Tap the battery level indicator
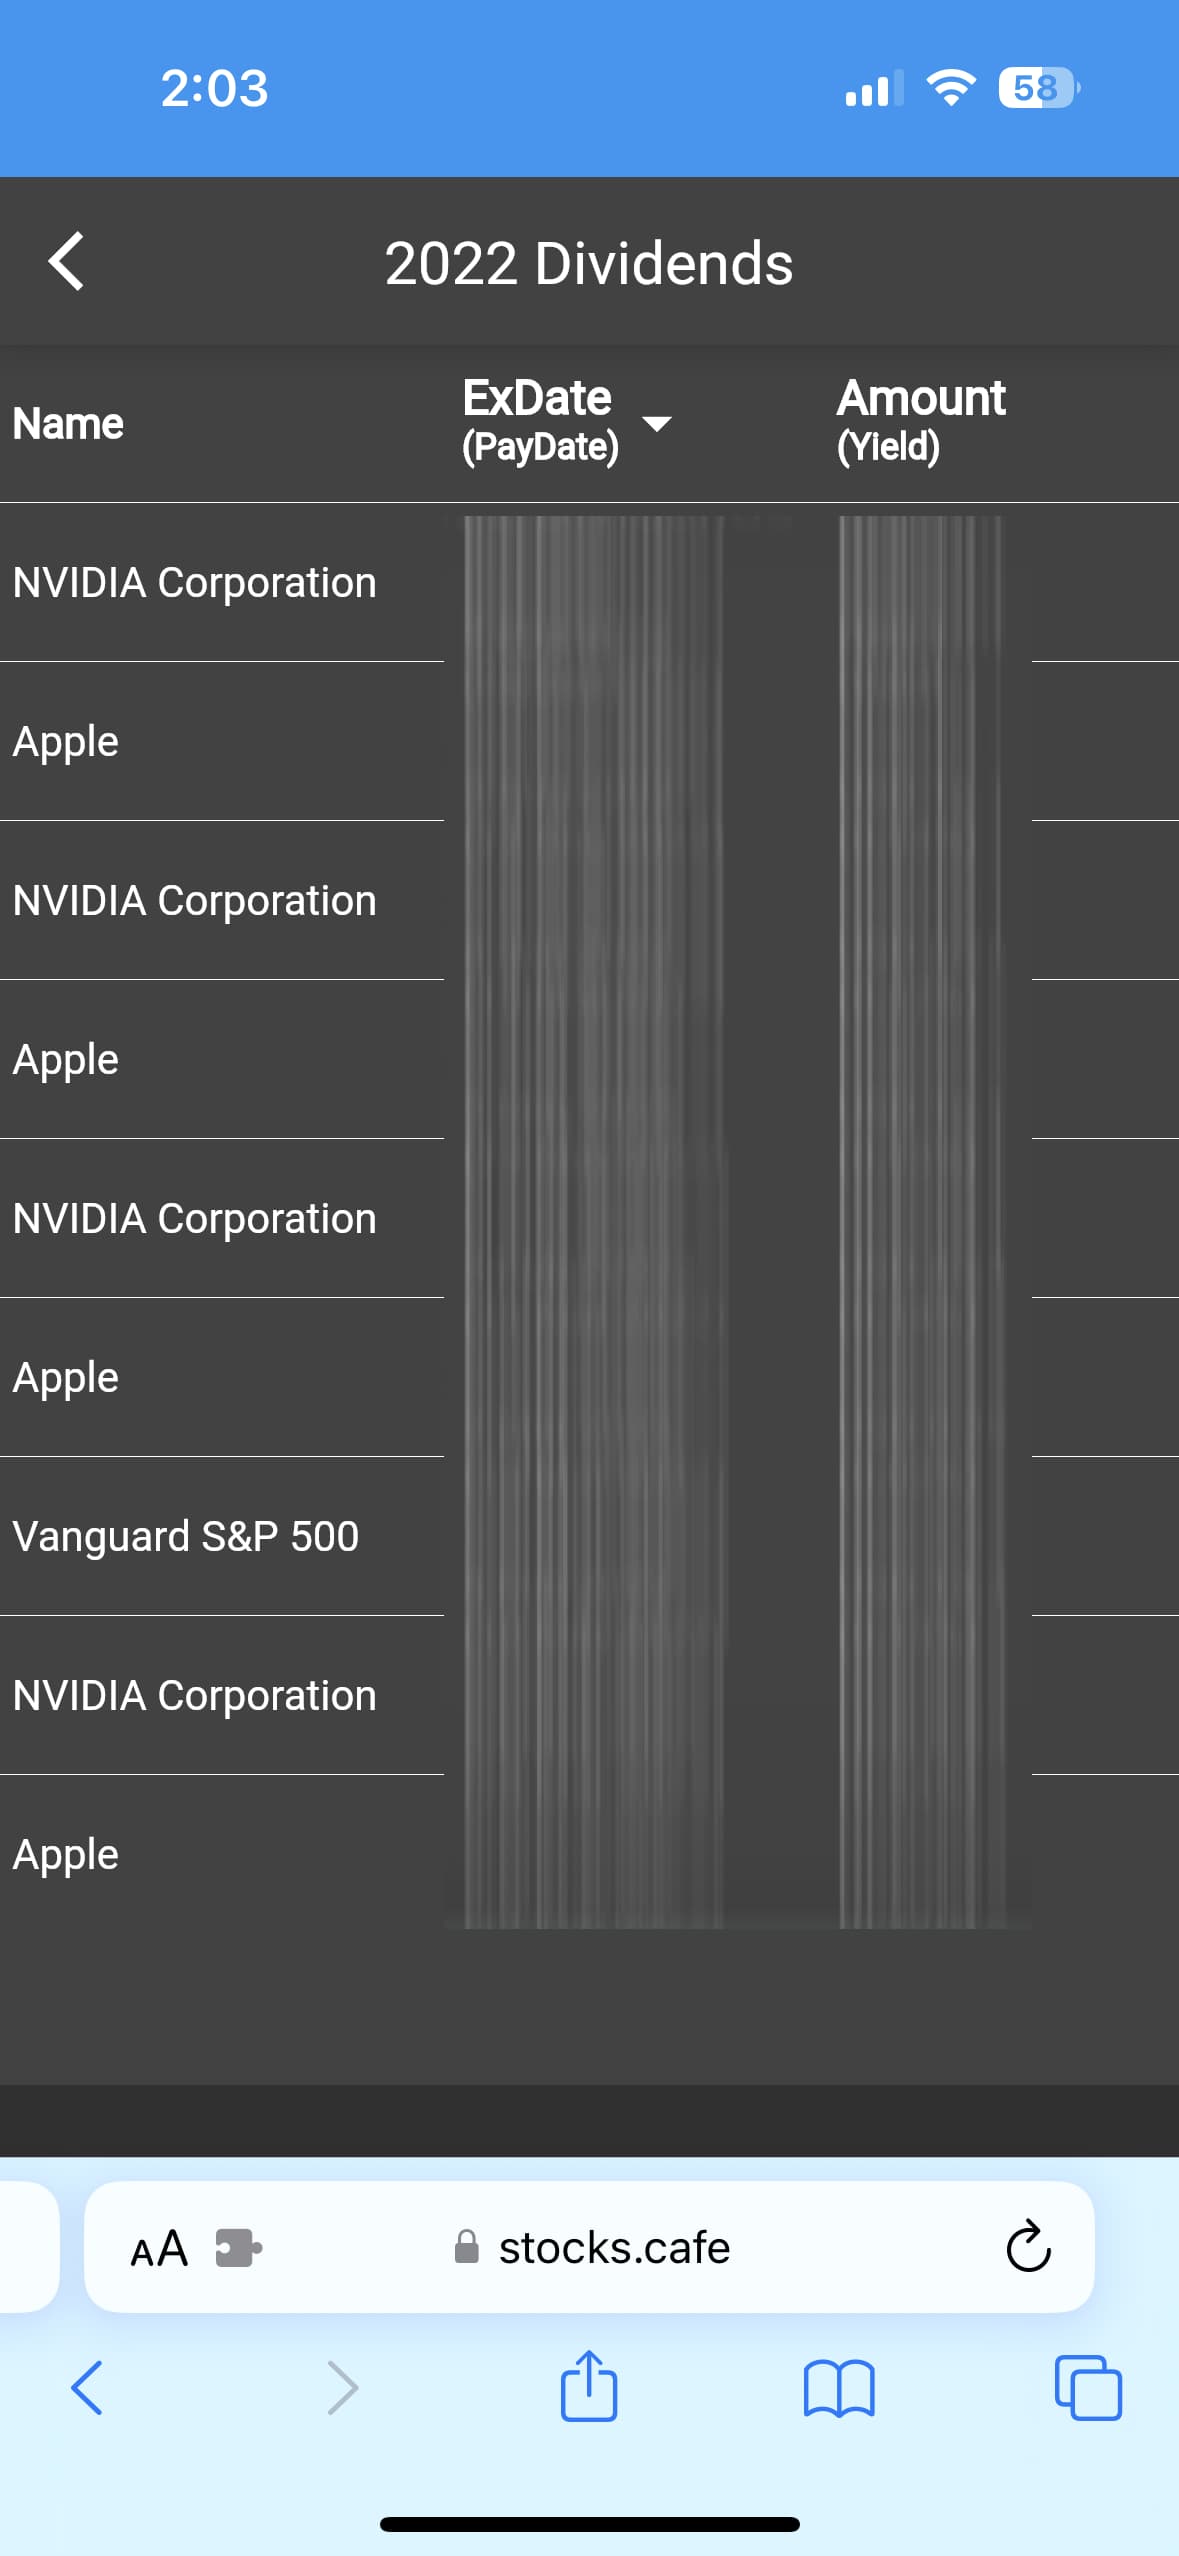 point(1039,88)
